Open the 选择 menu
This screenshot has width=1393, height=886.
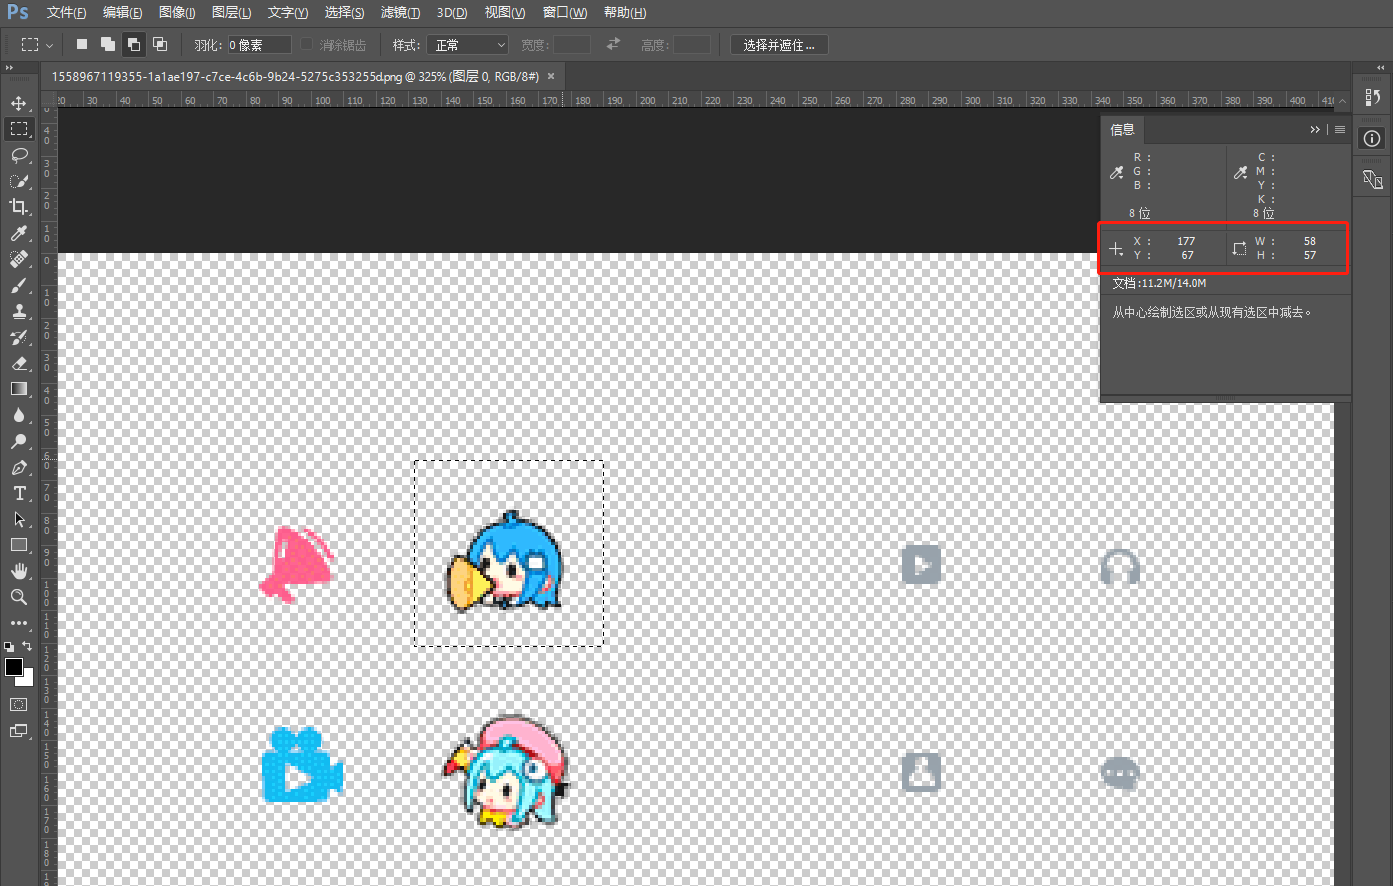[344, 12]
